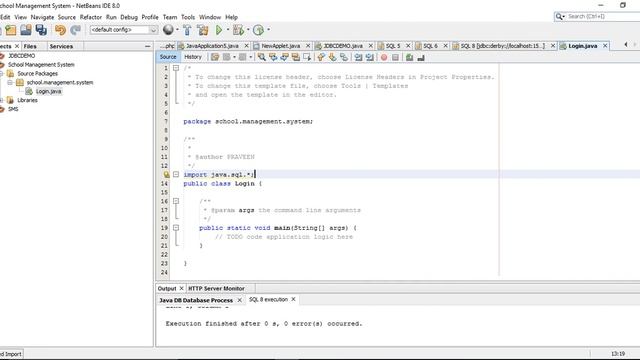Viewport: 640px width, 360px height.
Task: Click the Save All toolbar icon
Action: 41,30
